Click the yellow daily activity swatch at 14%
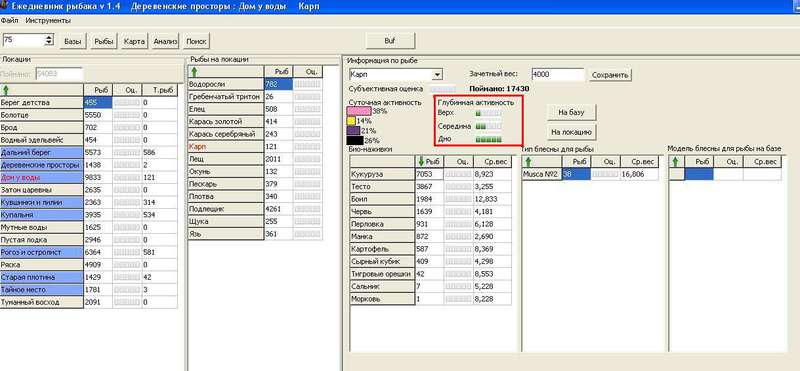 coord(351,121)
